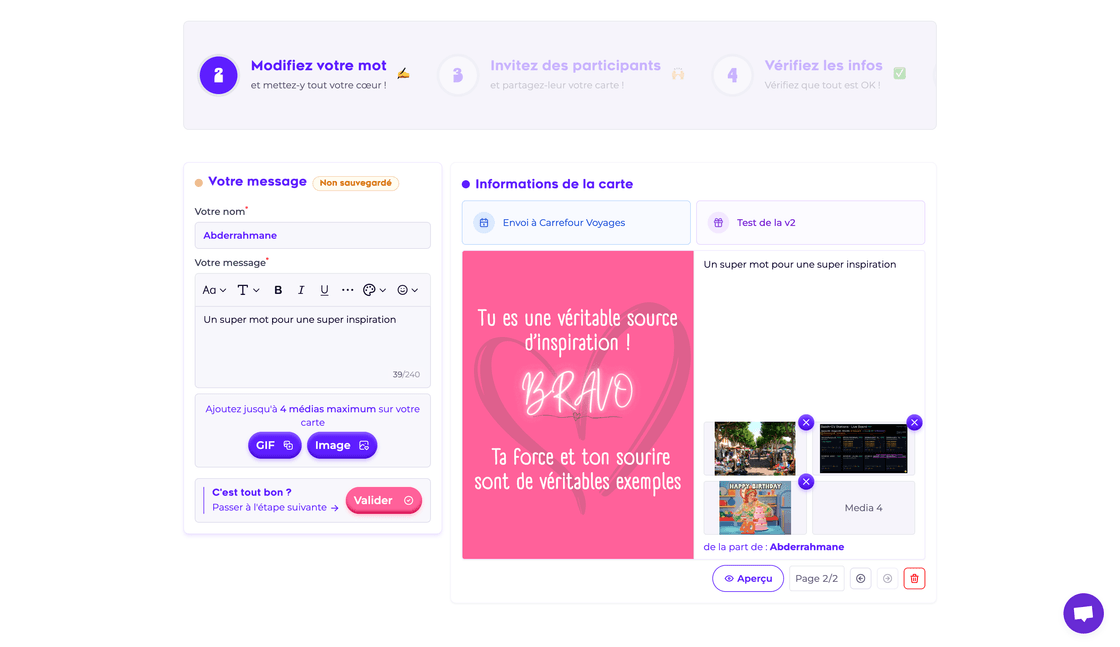The height and width of the screenshot is (647, 1120).
Task: Delete the current card page via trash icon
Action: coord(914,578)
